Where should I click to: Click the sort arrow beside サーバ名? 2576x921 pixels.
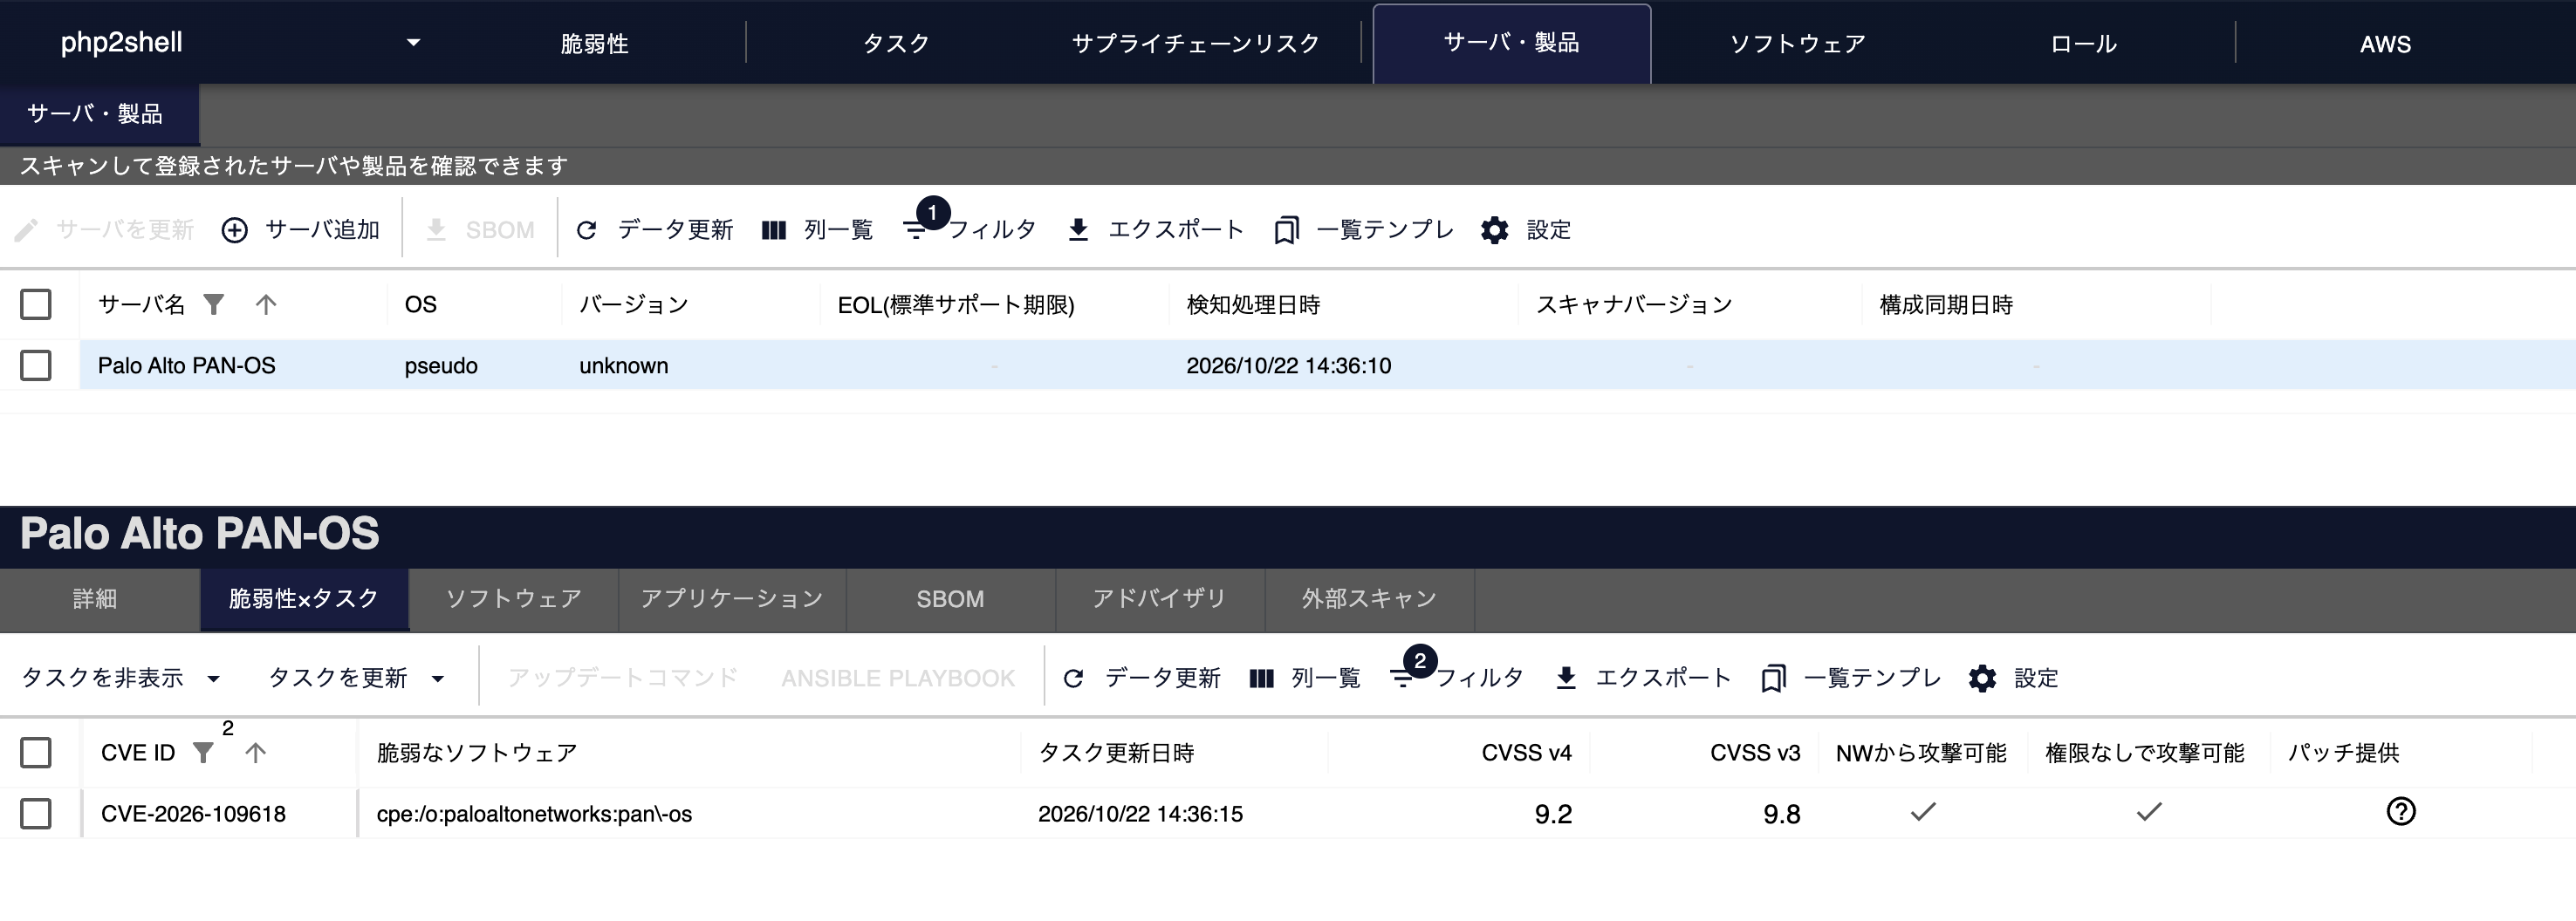tap(265, 304)
